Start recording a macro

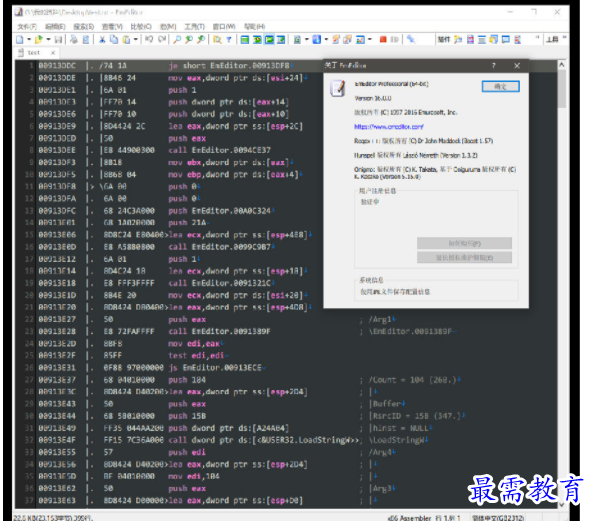point(336,39)
